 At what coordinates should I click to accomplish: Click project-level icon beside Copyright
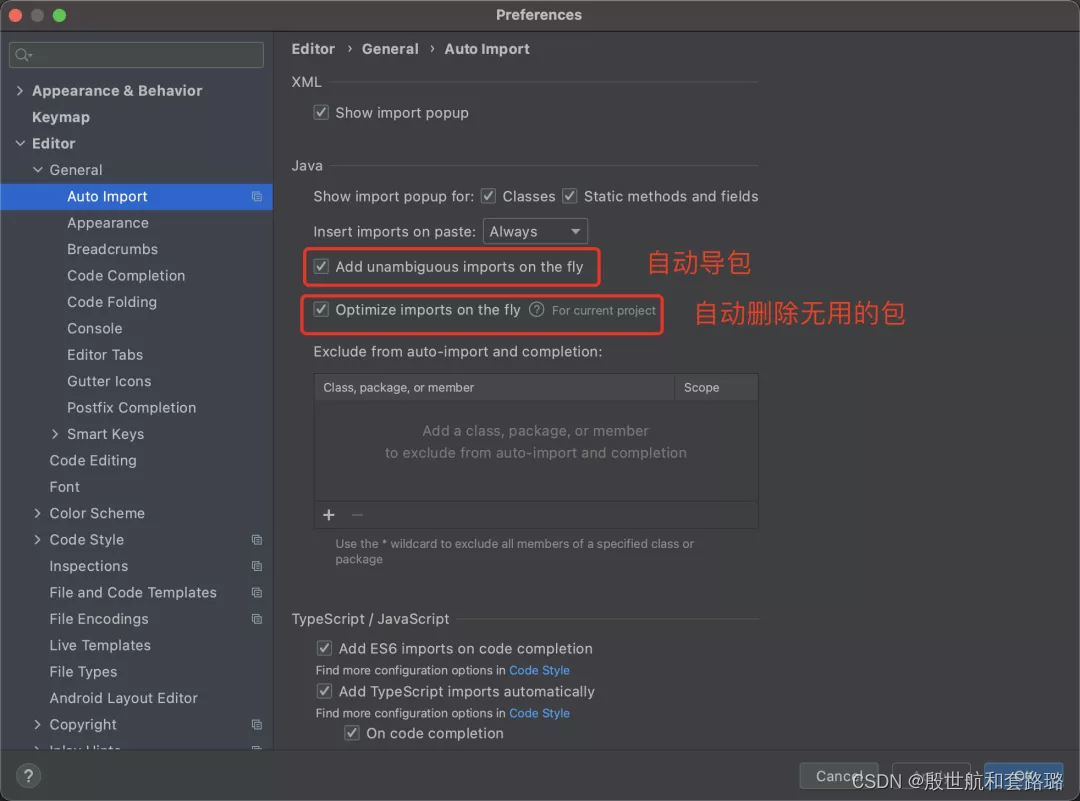coord(257,725)
